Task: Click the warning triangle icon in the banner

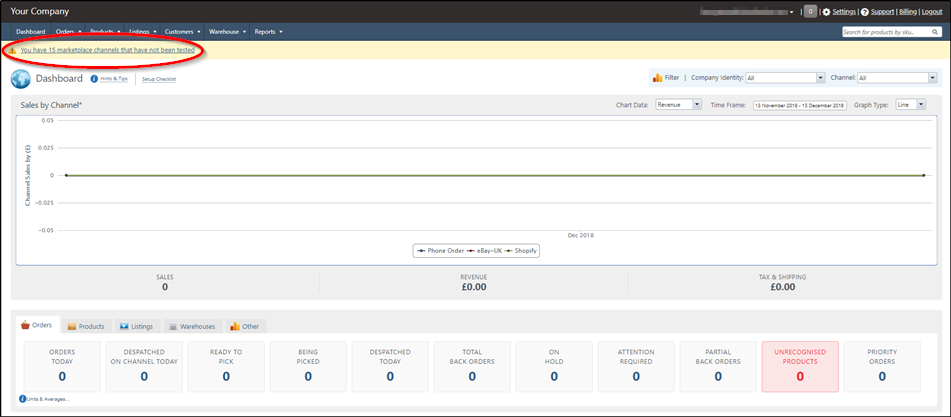Action: click(x=12, y=51)
